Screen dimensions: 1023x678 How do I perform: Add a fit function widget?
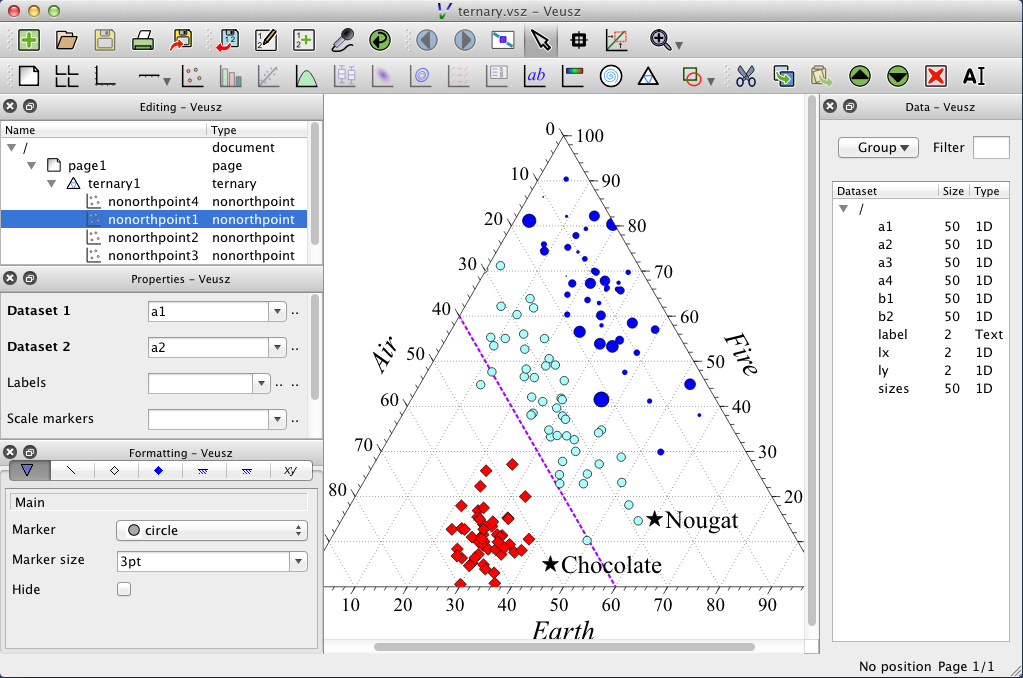click(x=268, y=76)
